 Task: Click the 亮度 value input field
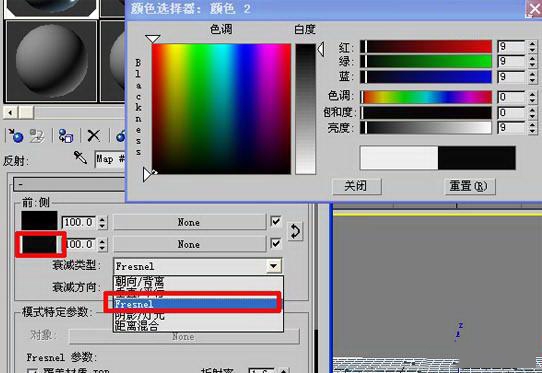pos(511,128)
